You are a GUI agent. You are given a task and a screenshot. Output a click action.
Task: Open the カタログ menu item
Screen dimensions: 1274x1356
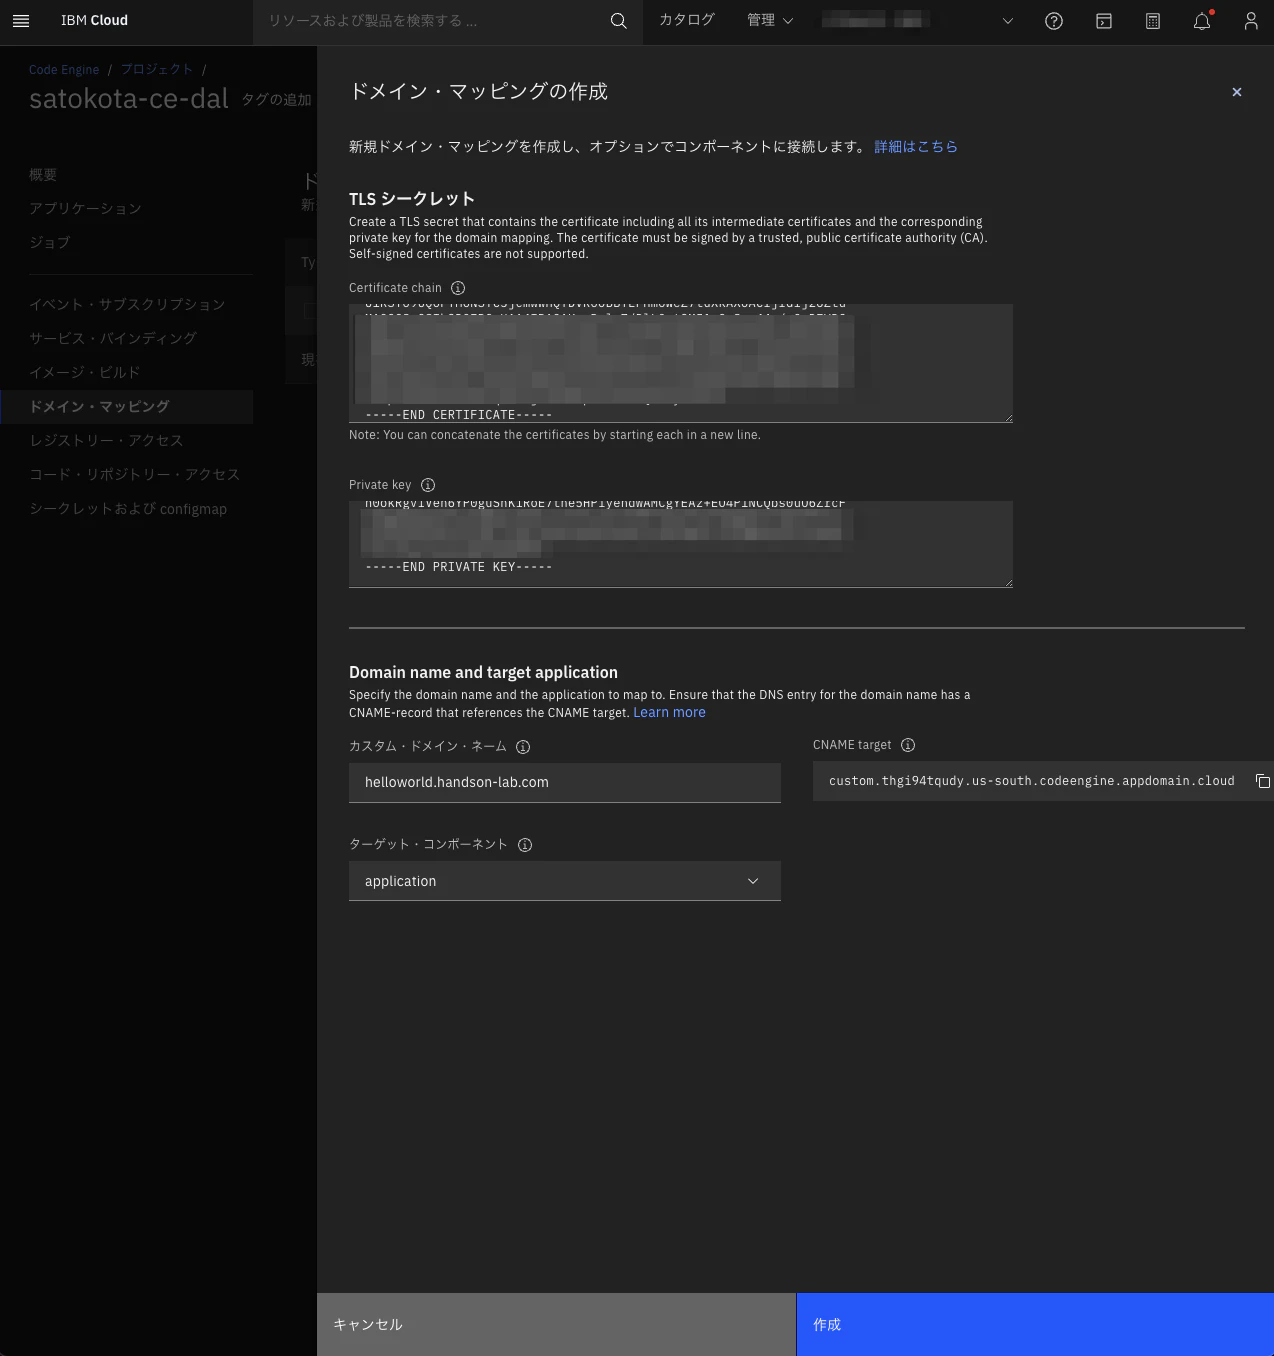(687, 20)
